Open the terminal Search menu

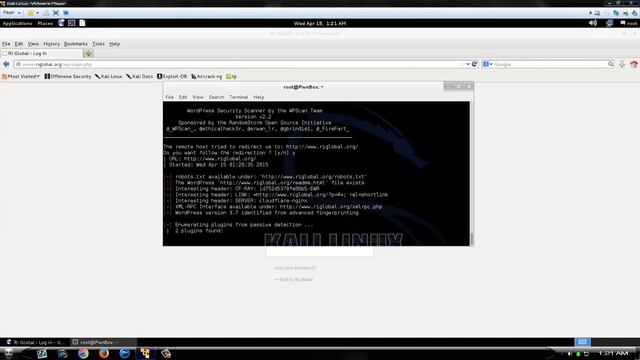coord(216,97)
